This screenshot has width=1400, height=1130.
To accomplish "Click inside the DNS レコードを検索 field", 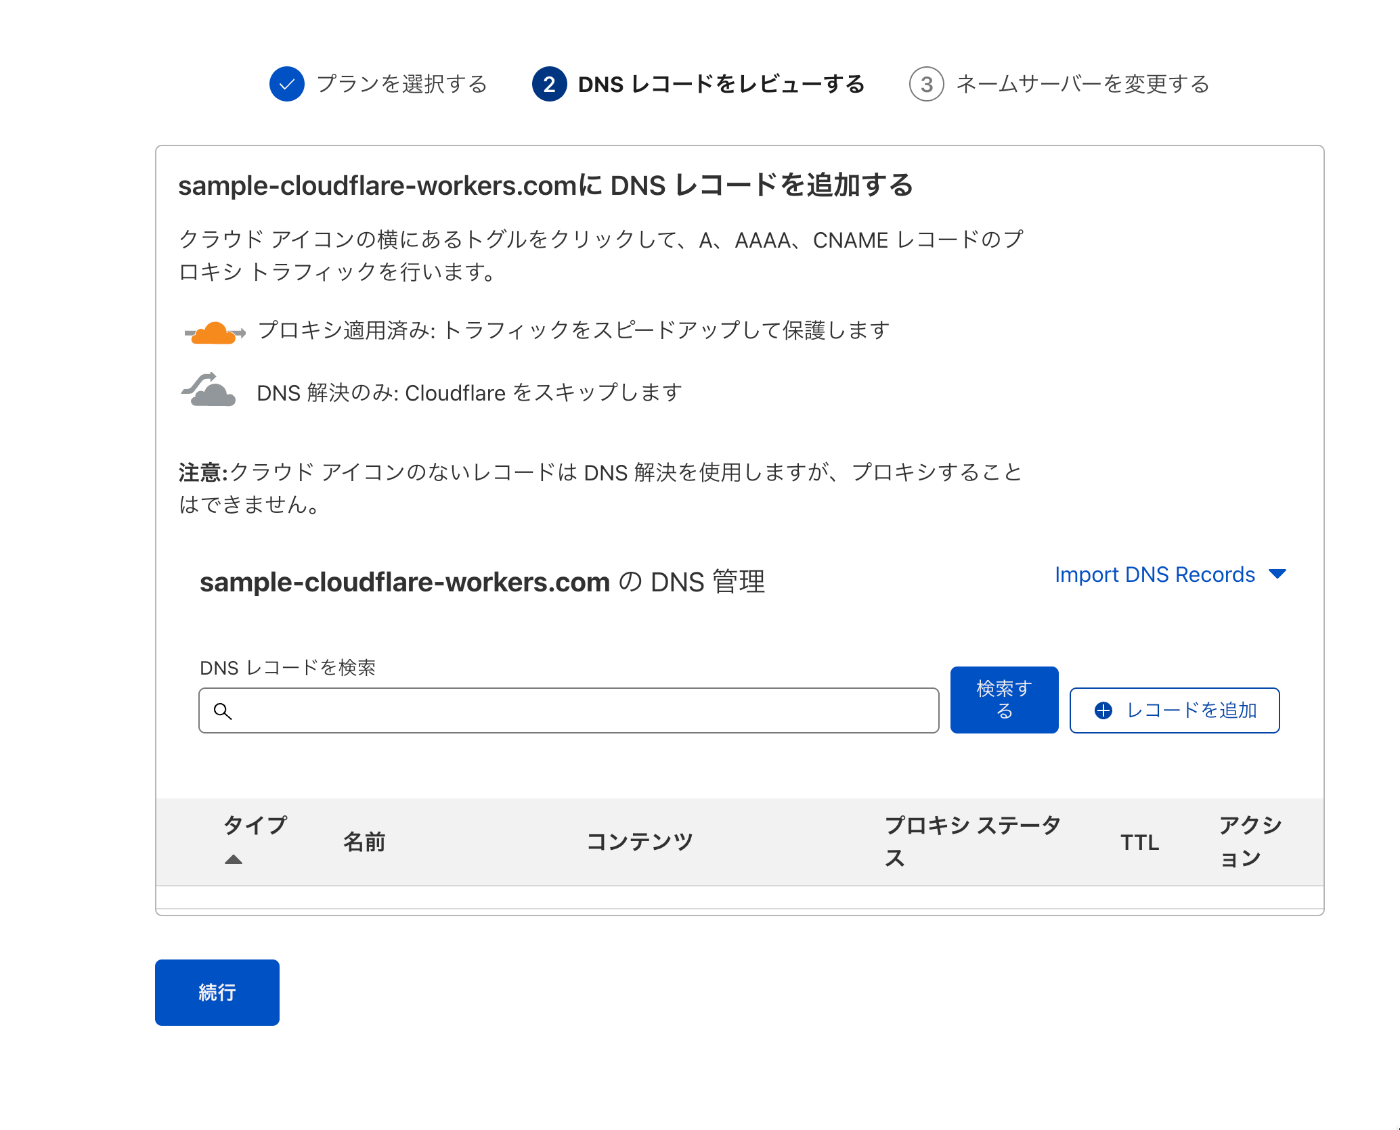I will click(568, 710).
